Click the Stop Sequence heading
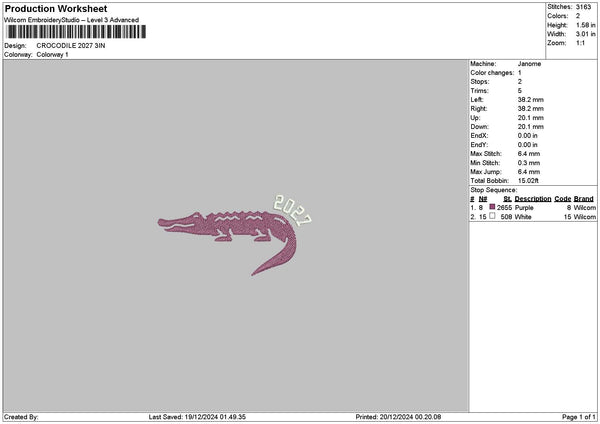Screen dimensions: 600x424 pyautogui.click(x=494, y=190)
